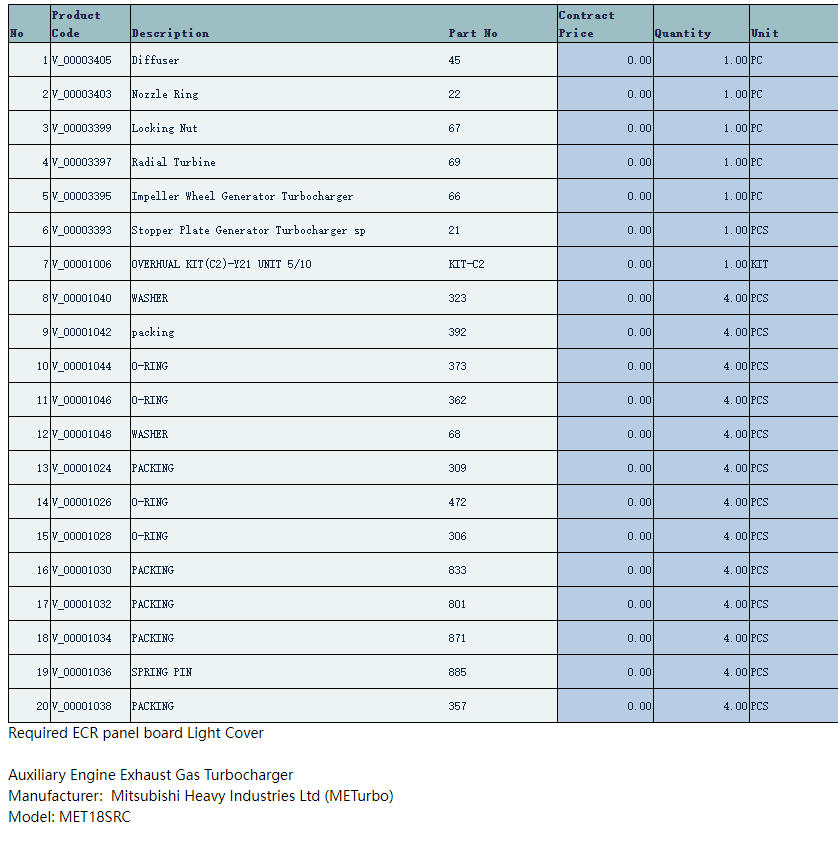The height and width of the screenshot is (846, 838).
Task: Click product code V_00003399
Action: [82, 128]
